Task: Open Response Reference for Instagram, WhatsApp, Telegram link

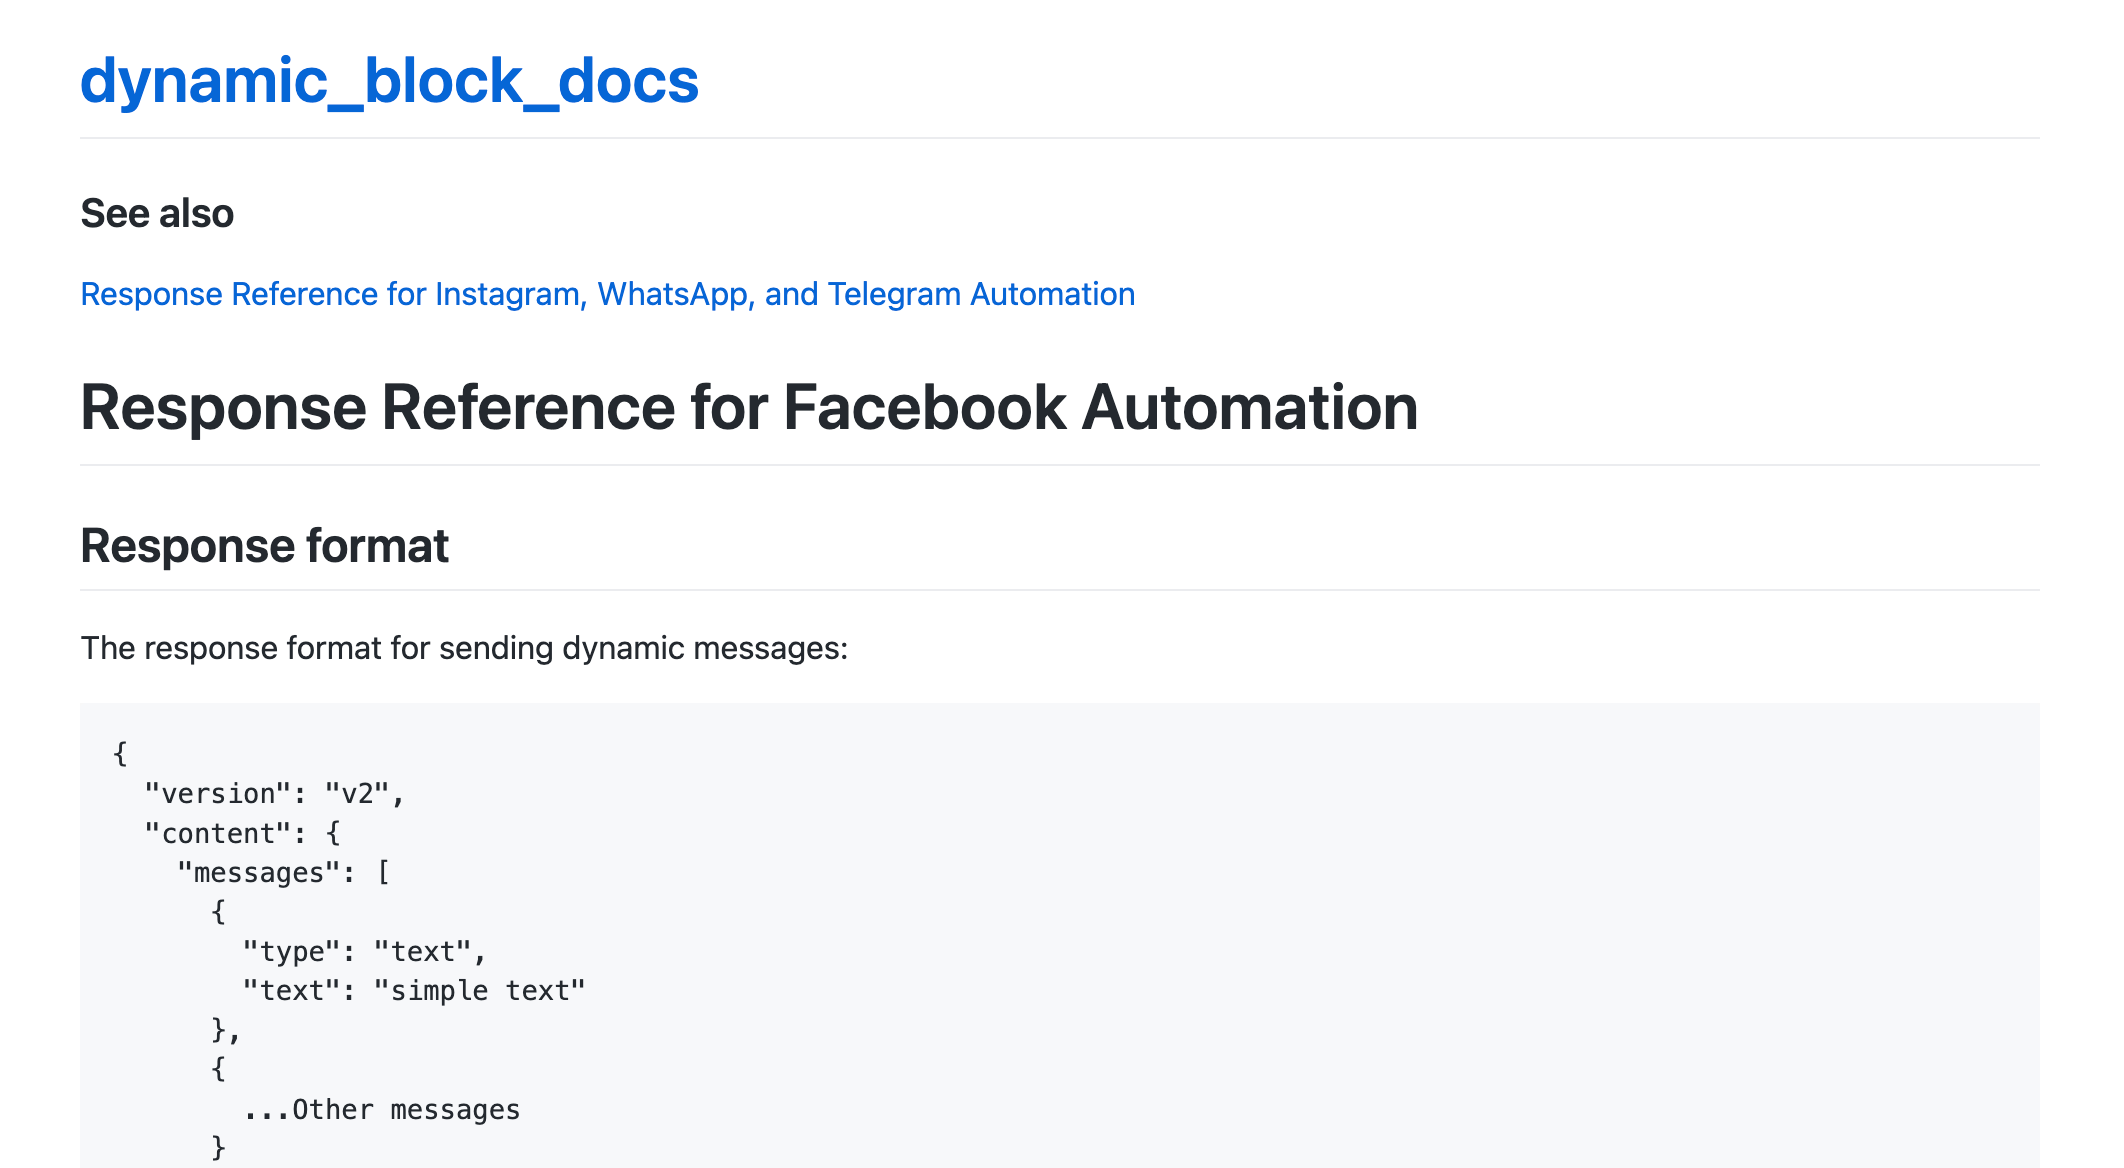Action: (x=608, y=294)
